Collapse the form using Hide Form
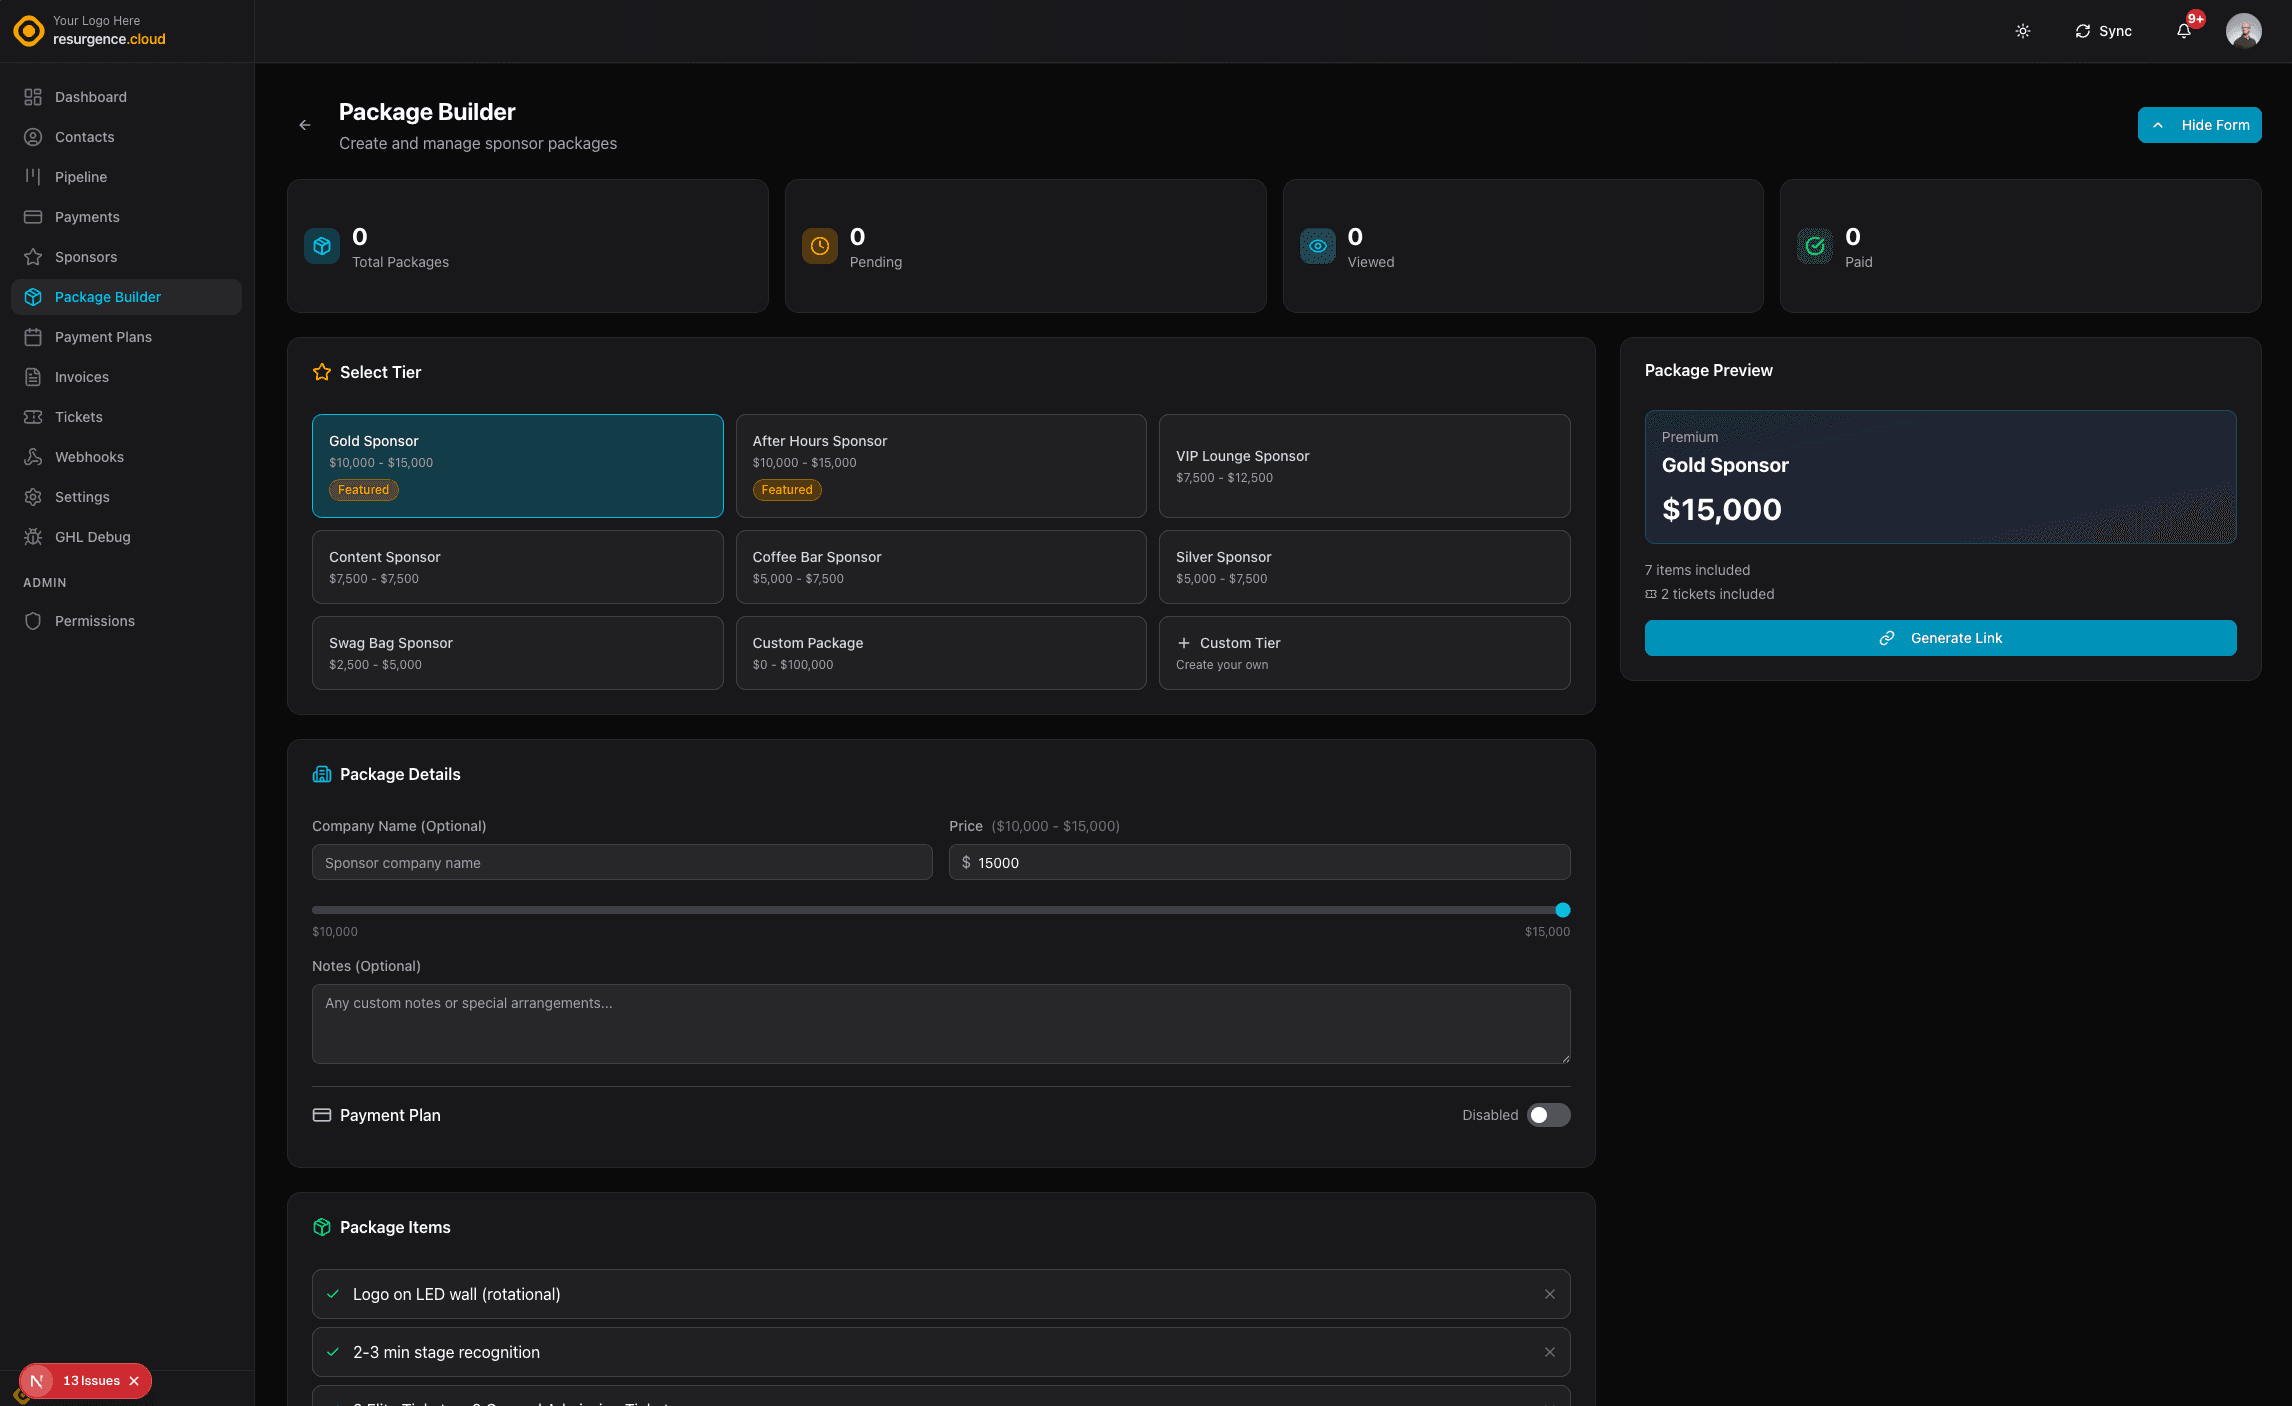Screen dimensions: 2292x1406 [2200, 124]
